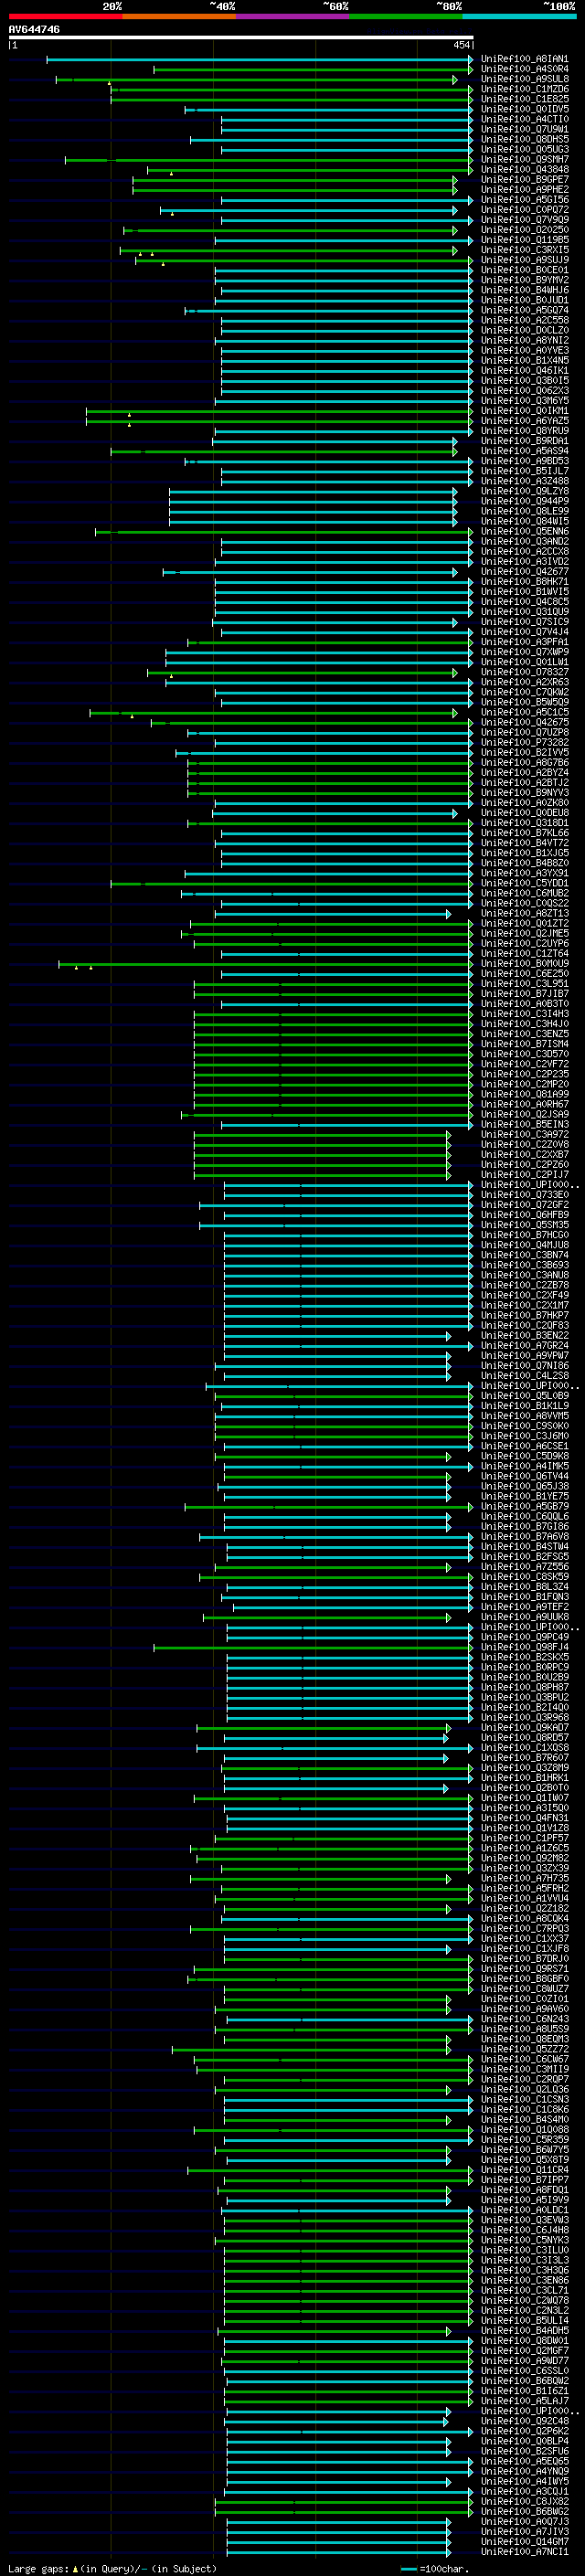
Task: Click the orange ~40% identity legend segment
Action: (x=179, y=16)
